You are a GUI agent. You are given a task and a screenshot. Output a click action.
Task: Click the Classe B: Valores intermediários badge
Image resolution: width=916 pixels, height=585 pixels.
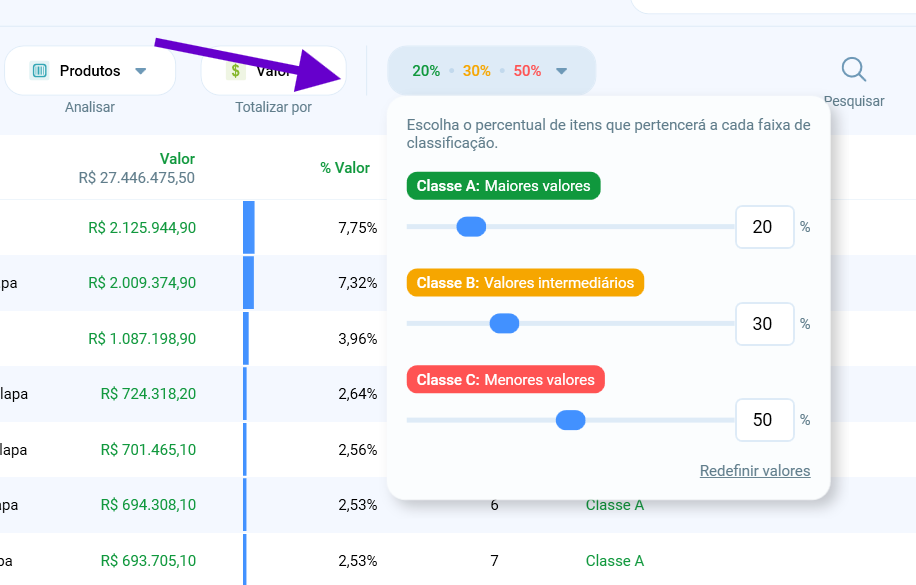pyautogui.click(x=525, y=283)
